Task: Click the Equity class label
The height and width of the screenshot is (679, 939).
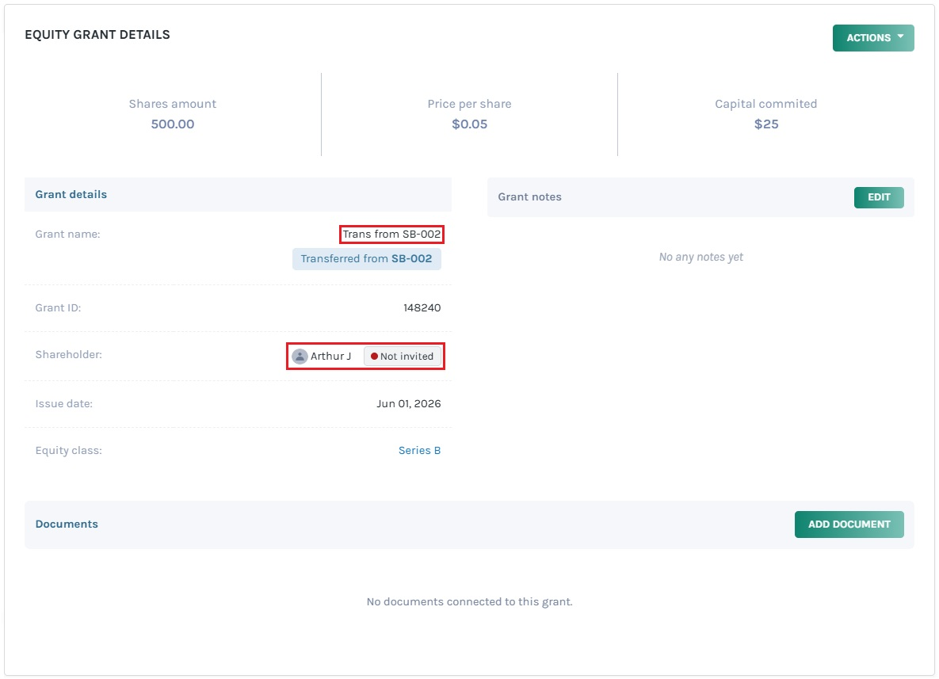Action: (69, 450)
